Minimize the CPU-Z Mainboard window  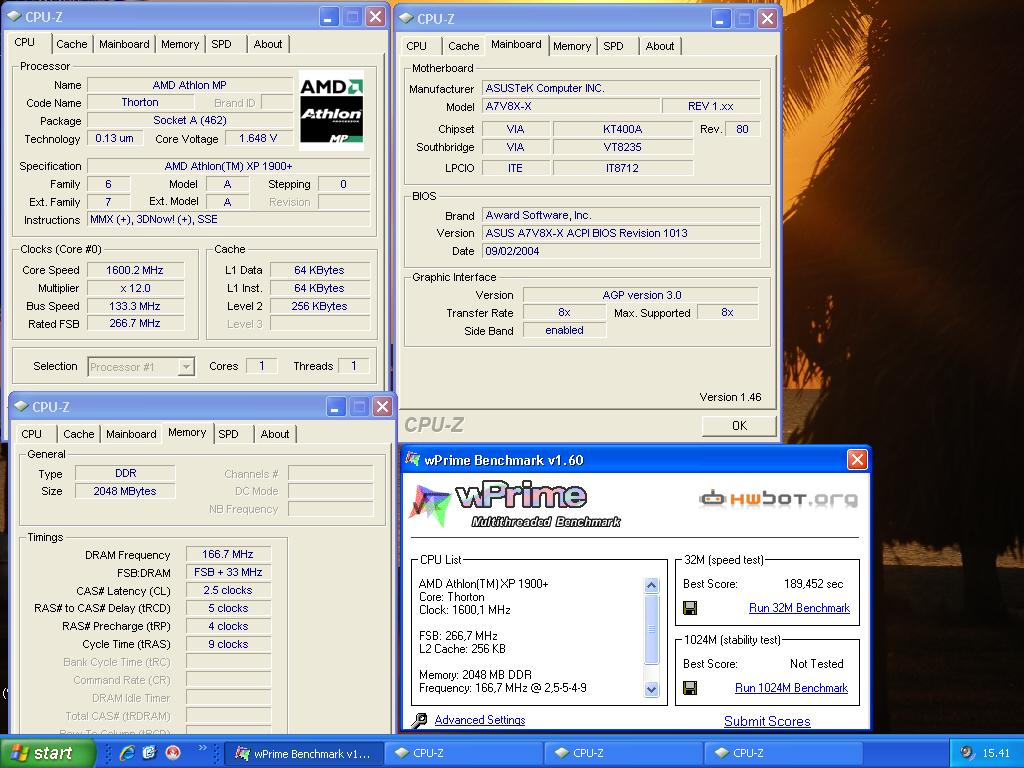pyautogui.click(x=720, y=20)
